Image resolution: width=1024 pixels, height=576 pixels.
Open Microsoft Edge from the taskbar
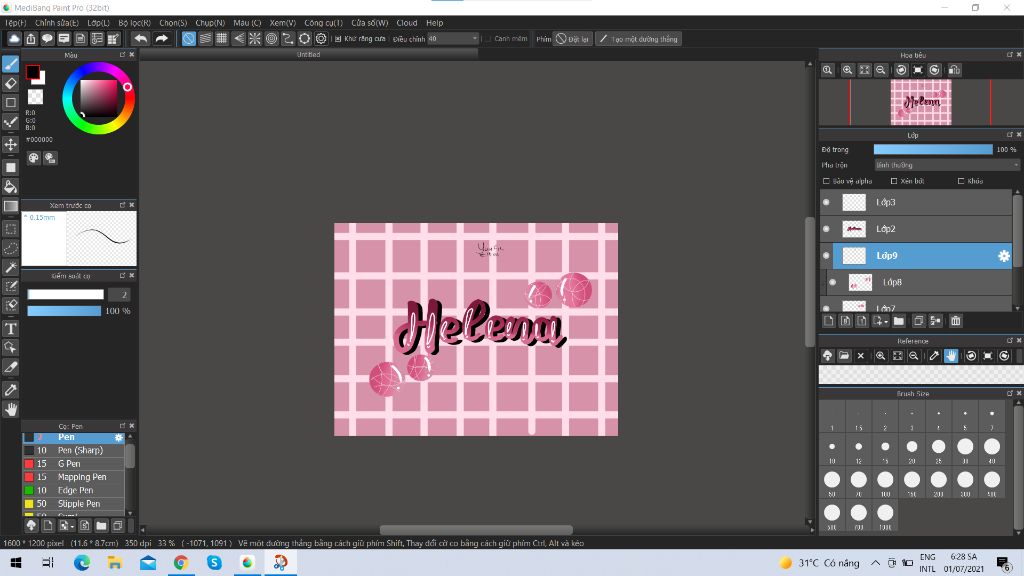(82, 562)
